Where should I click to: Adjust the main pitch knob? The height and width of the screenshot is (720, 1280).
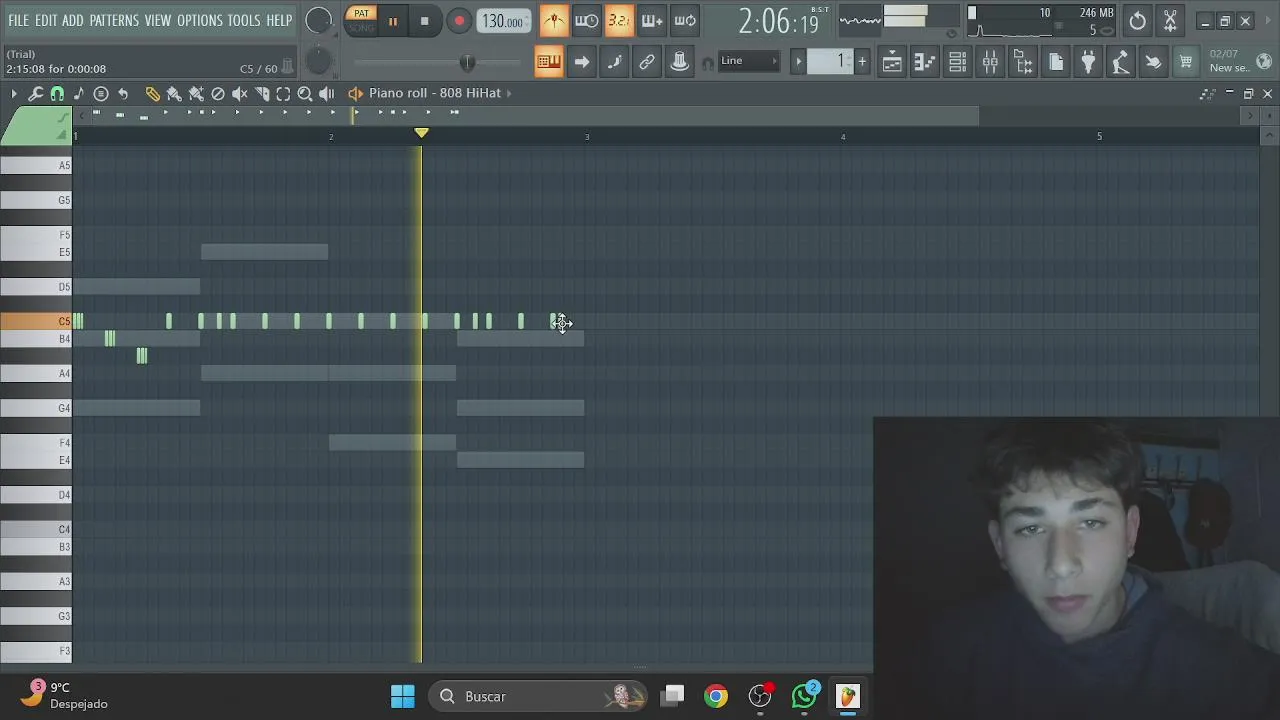[317, 62]
